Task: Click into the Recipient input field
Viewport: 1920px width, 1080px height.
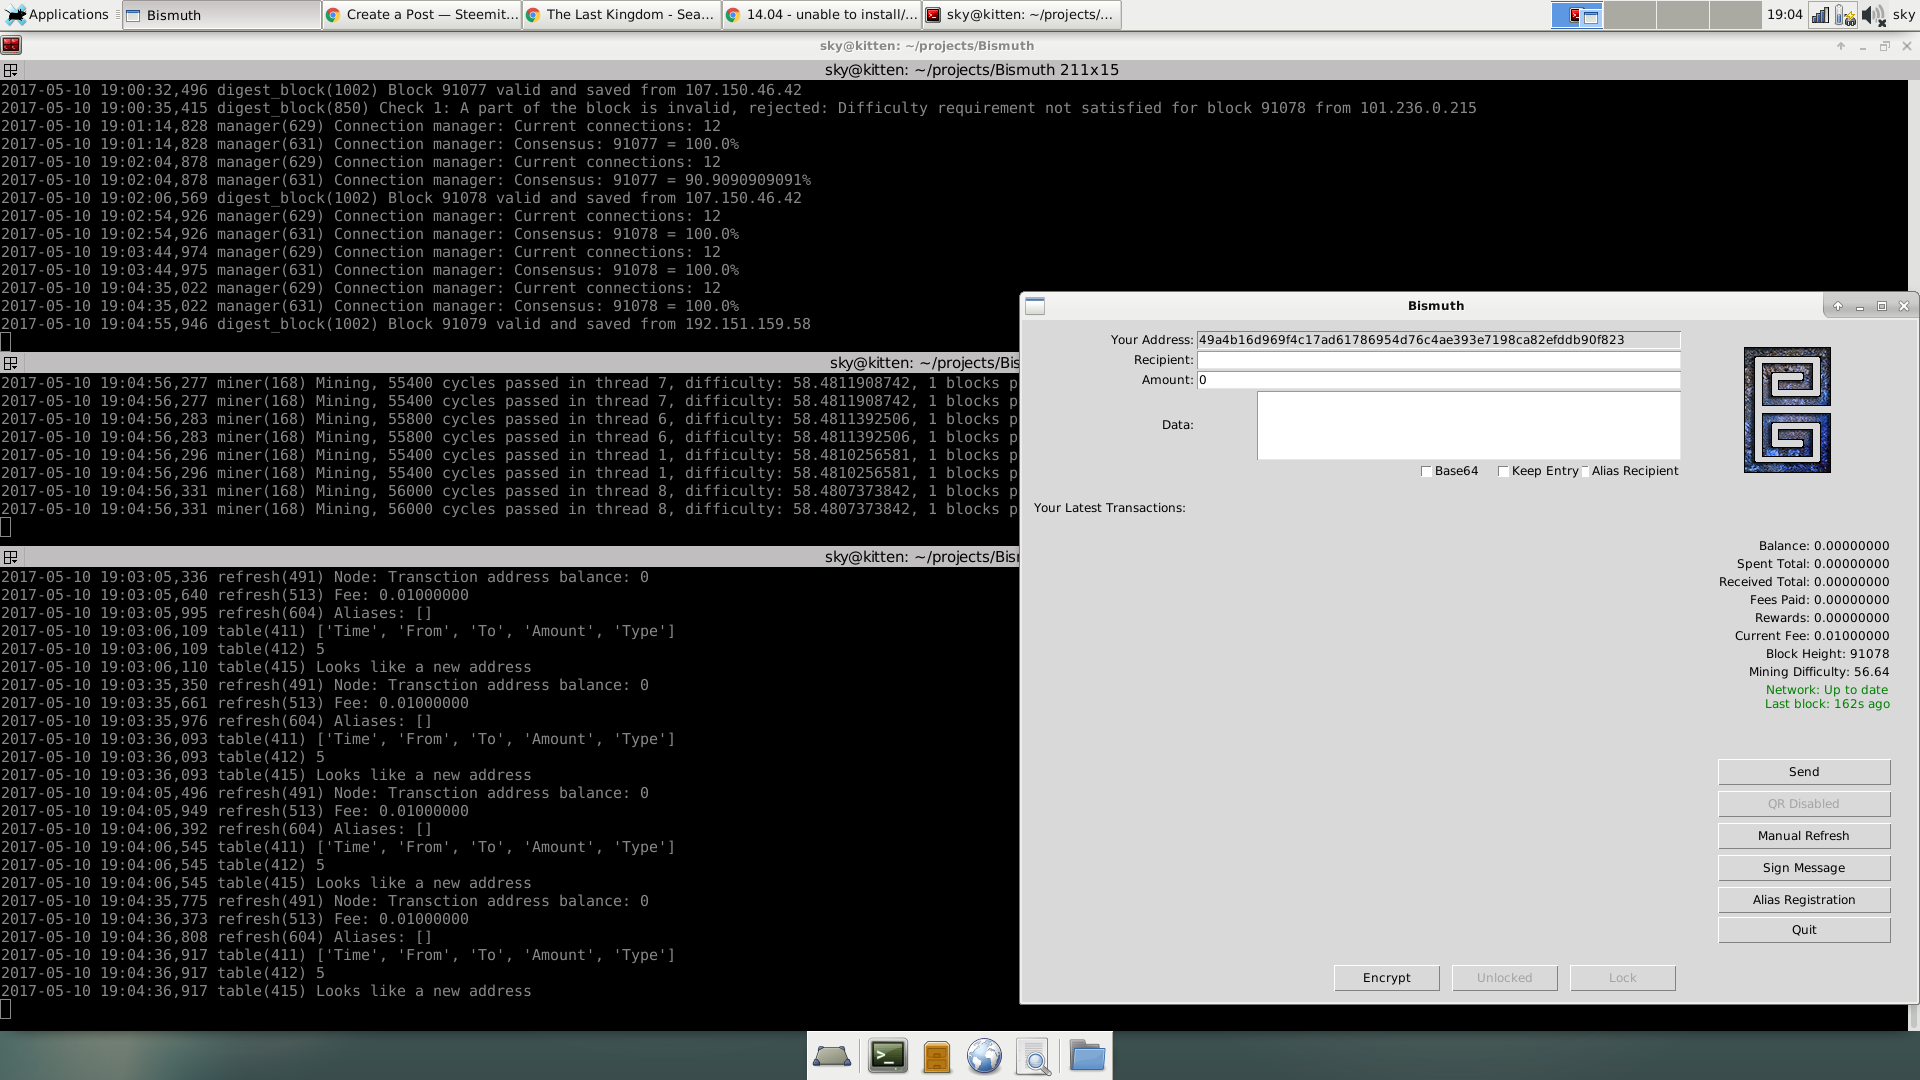Action: tap(1438, 360)
